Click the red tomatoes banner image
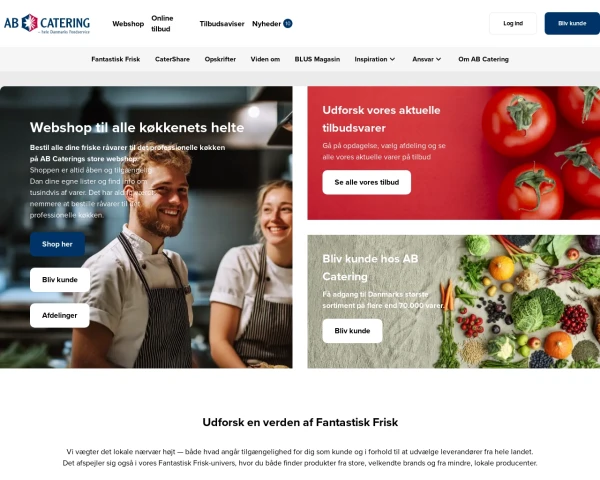Viewport: 600px width, 480px height. (536, 153)
